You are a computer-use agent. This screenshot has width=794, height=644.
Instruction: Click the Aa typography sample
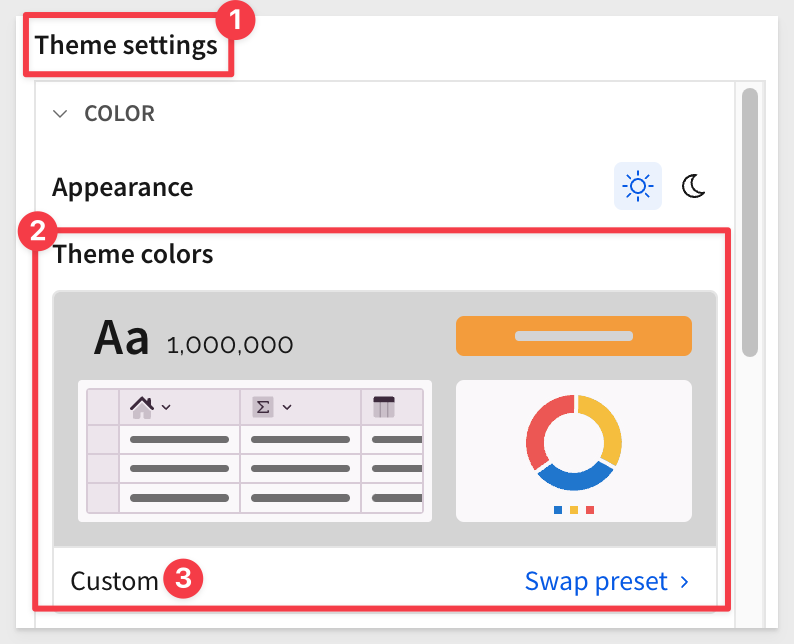click(x=122, y=338)
